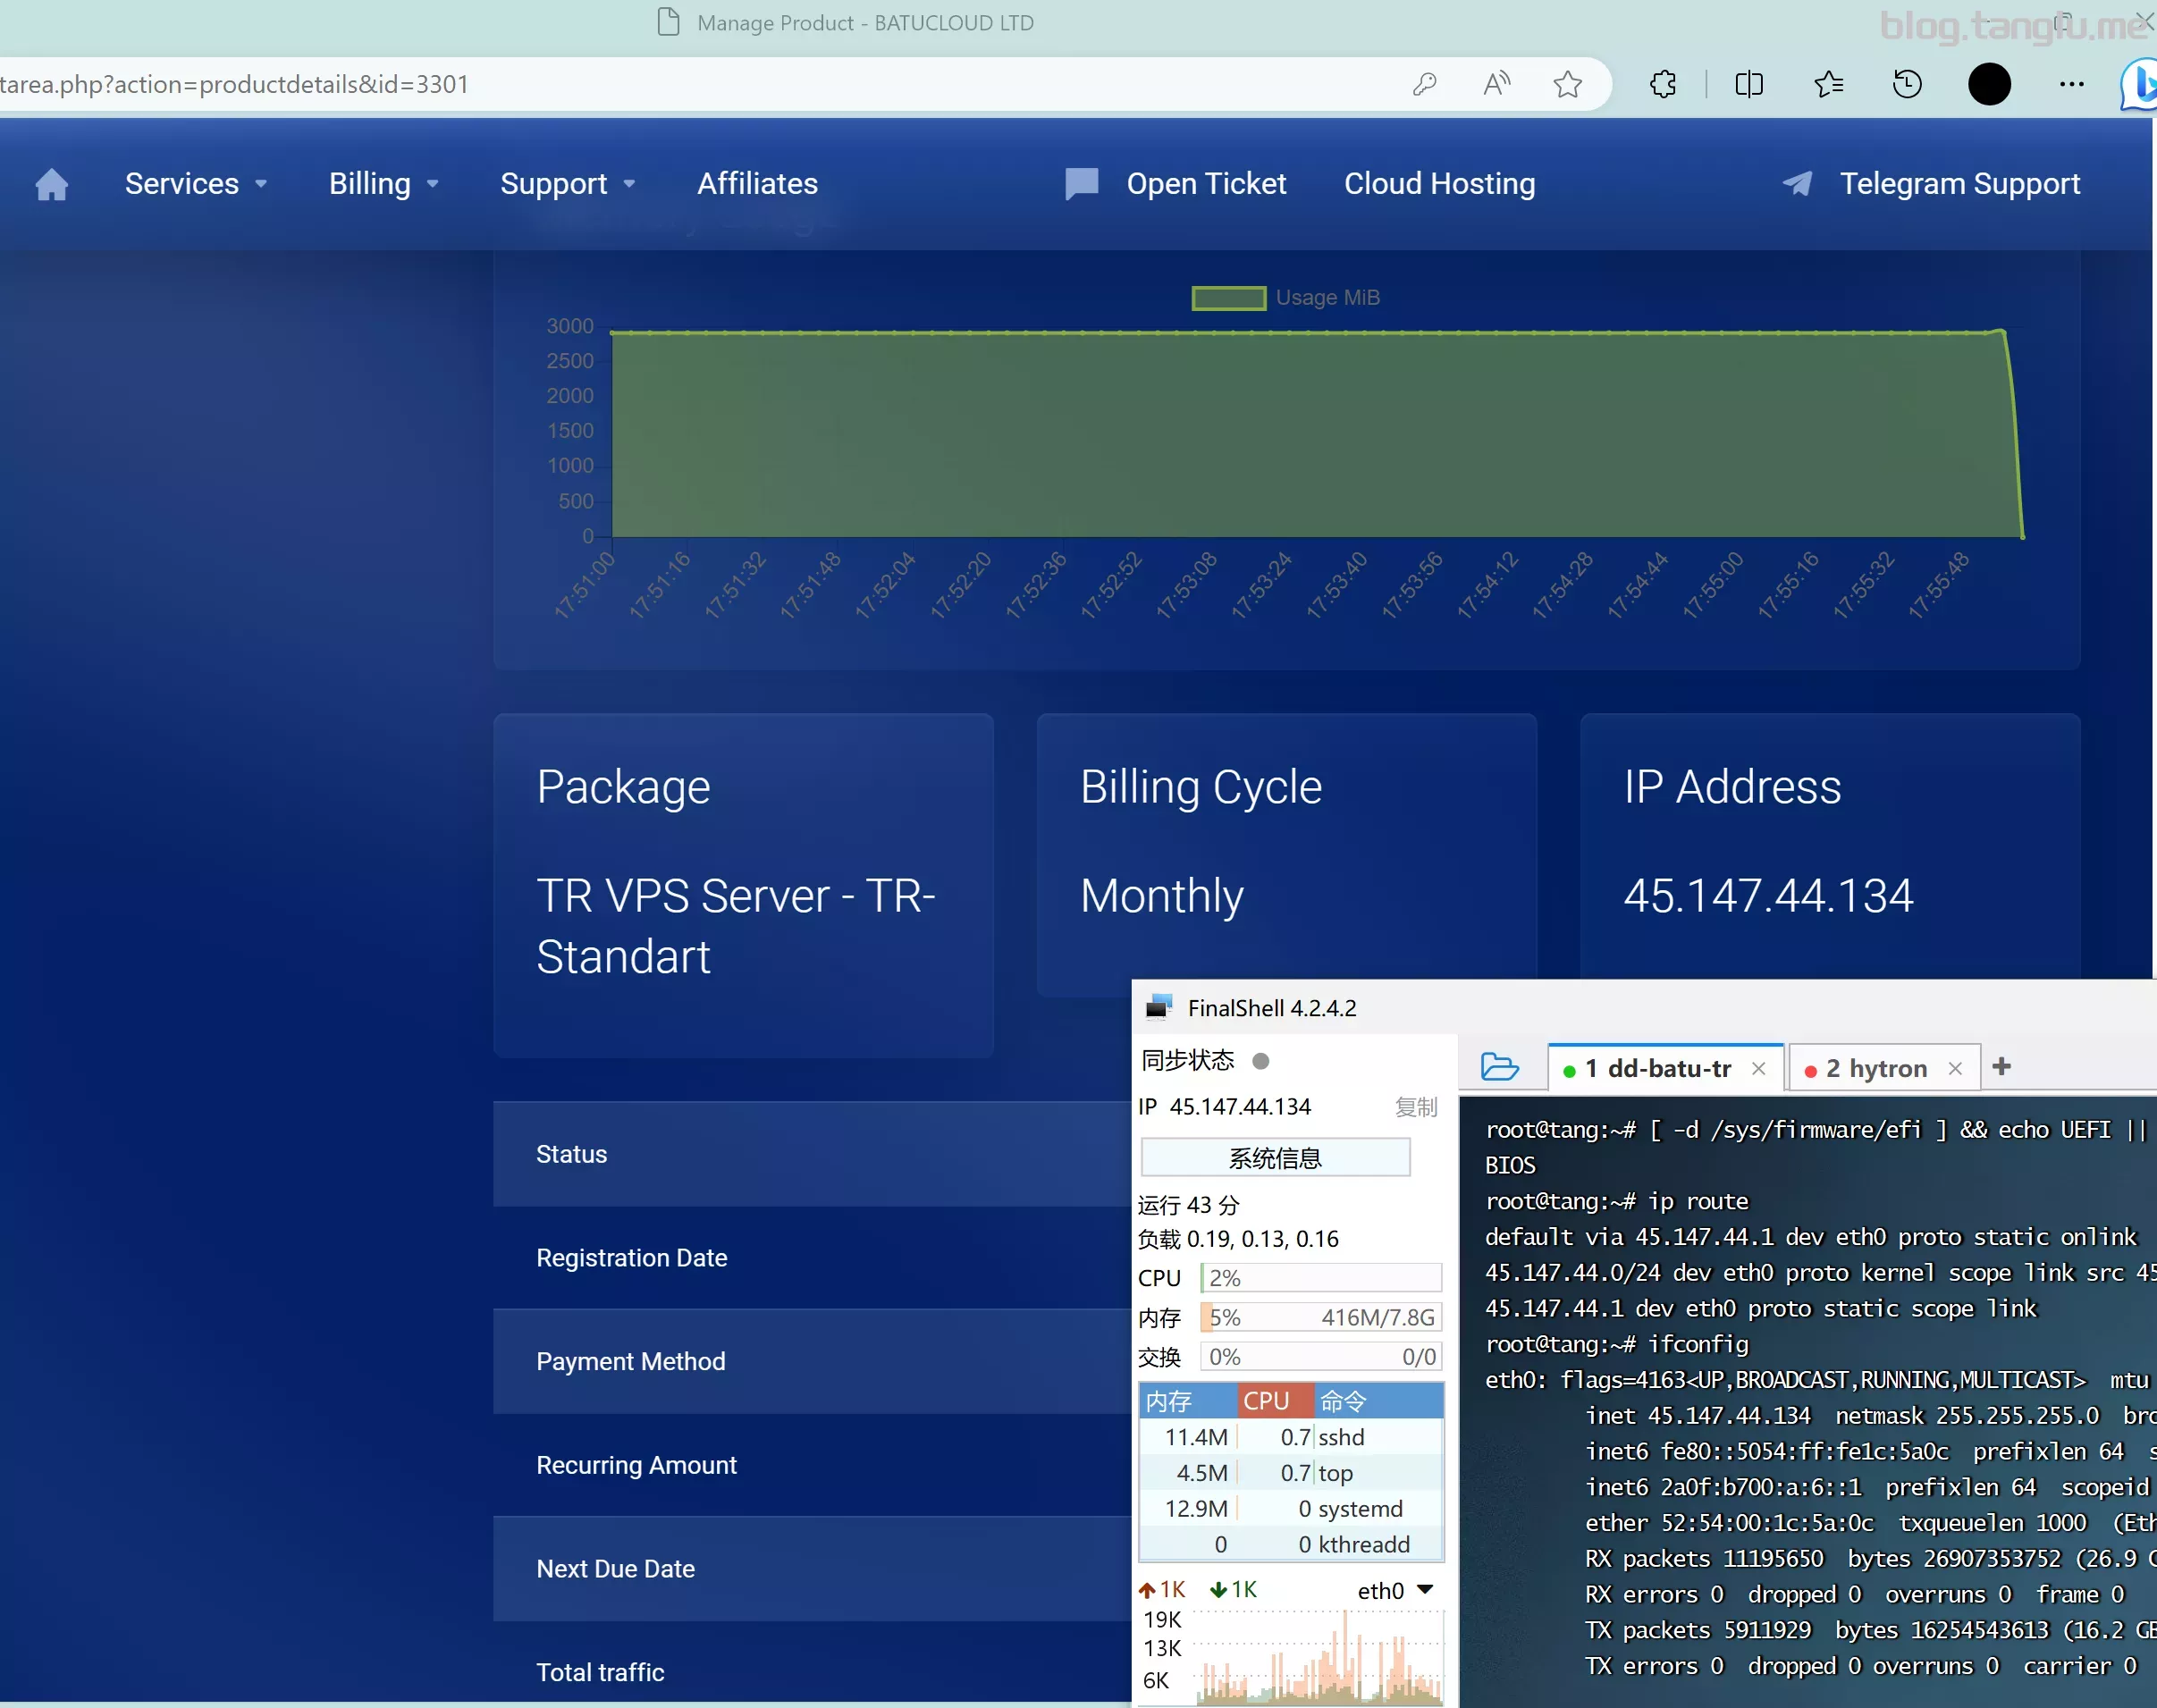Click the 交换 0% swap bar
The height and width of the screenshot is (1708, 2157).
[1321, 1357]
